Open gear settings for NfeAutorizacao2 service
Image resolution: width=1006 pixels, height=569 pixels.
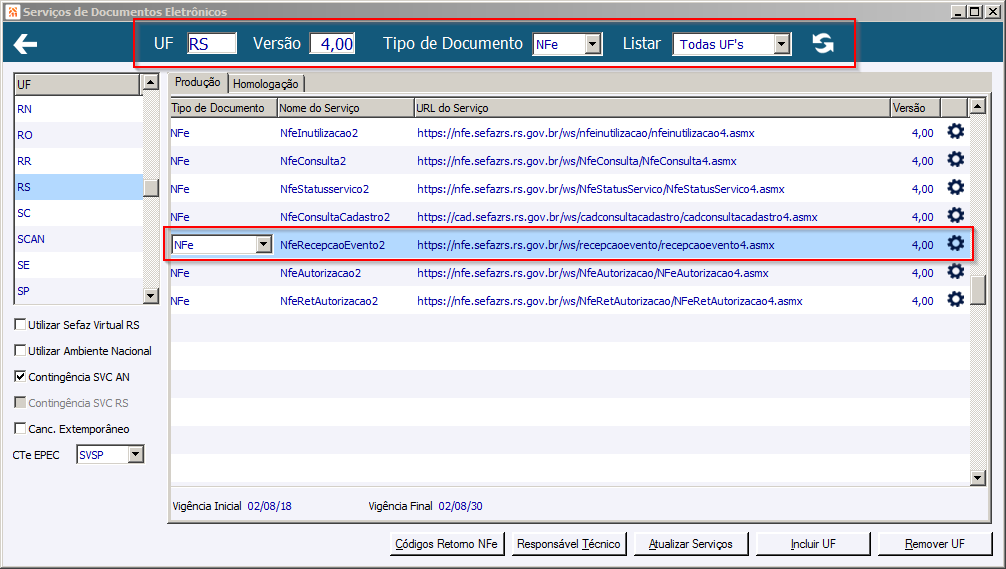click(955, 271)
